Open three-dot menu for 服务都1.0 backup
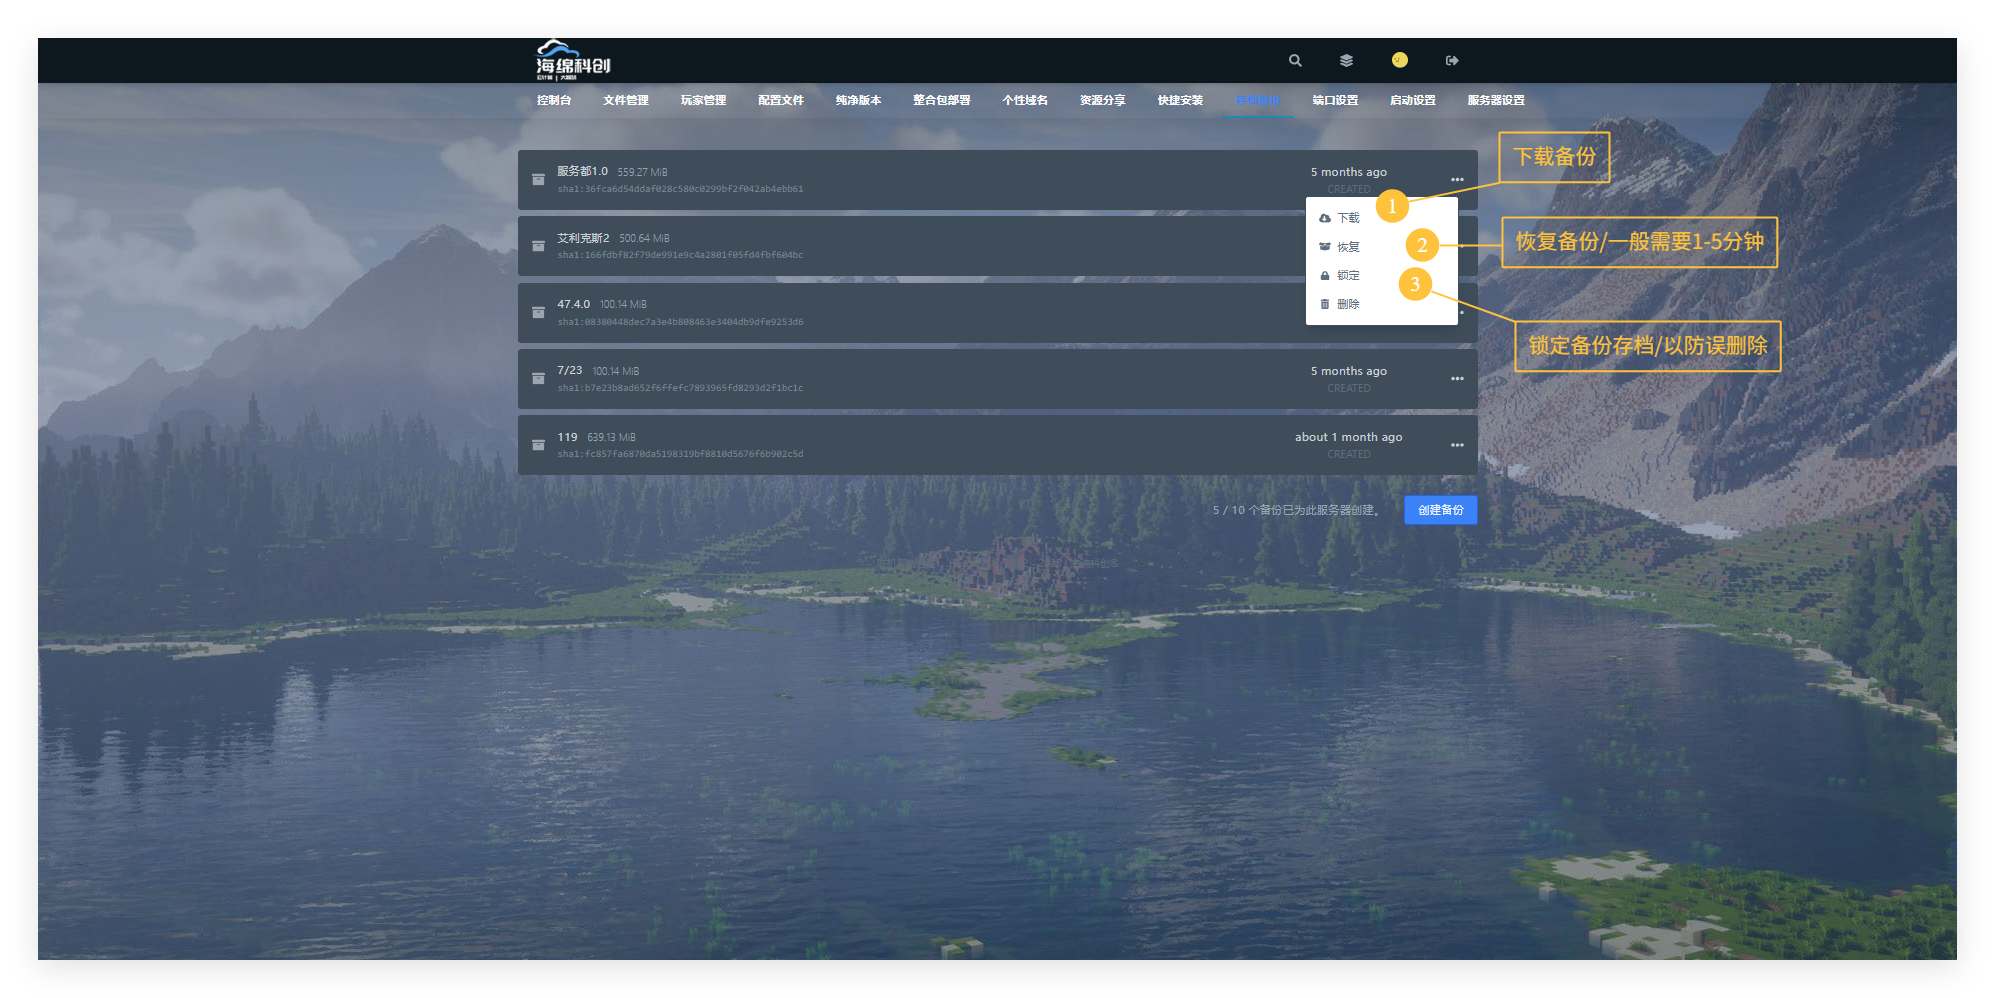Viewport: 1995px width, 998px height. [x=1457, y=180]
